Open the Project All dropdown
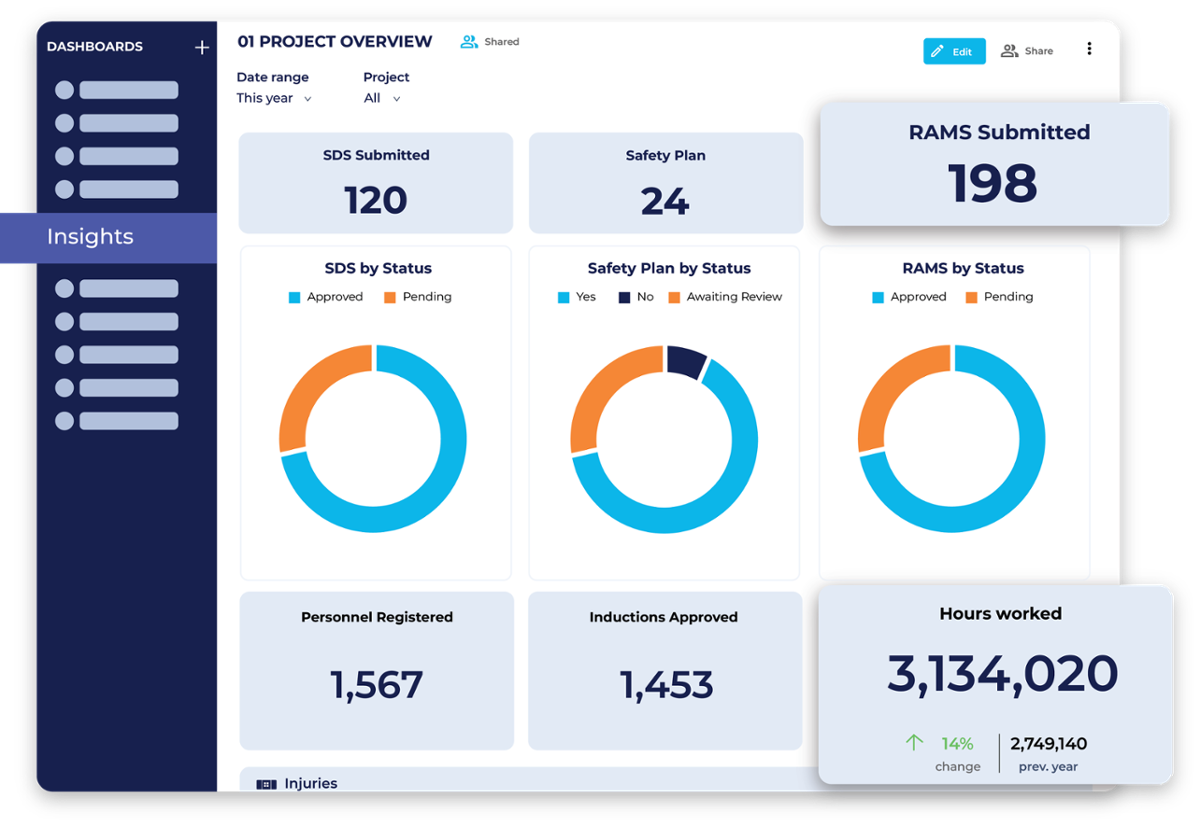Viewport: 1200px width, 826px height. click(x=381, y=98)
